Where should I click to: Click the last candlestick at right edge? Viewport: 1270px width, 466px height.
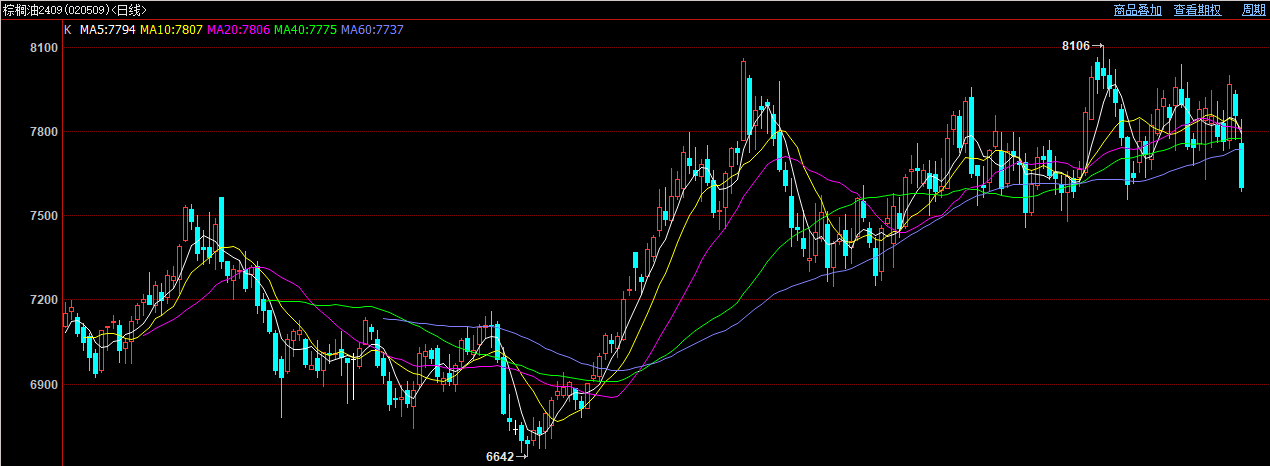(x=1242, y=166)
